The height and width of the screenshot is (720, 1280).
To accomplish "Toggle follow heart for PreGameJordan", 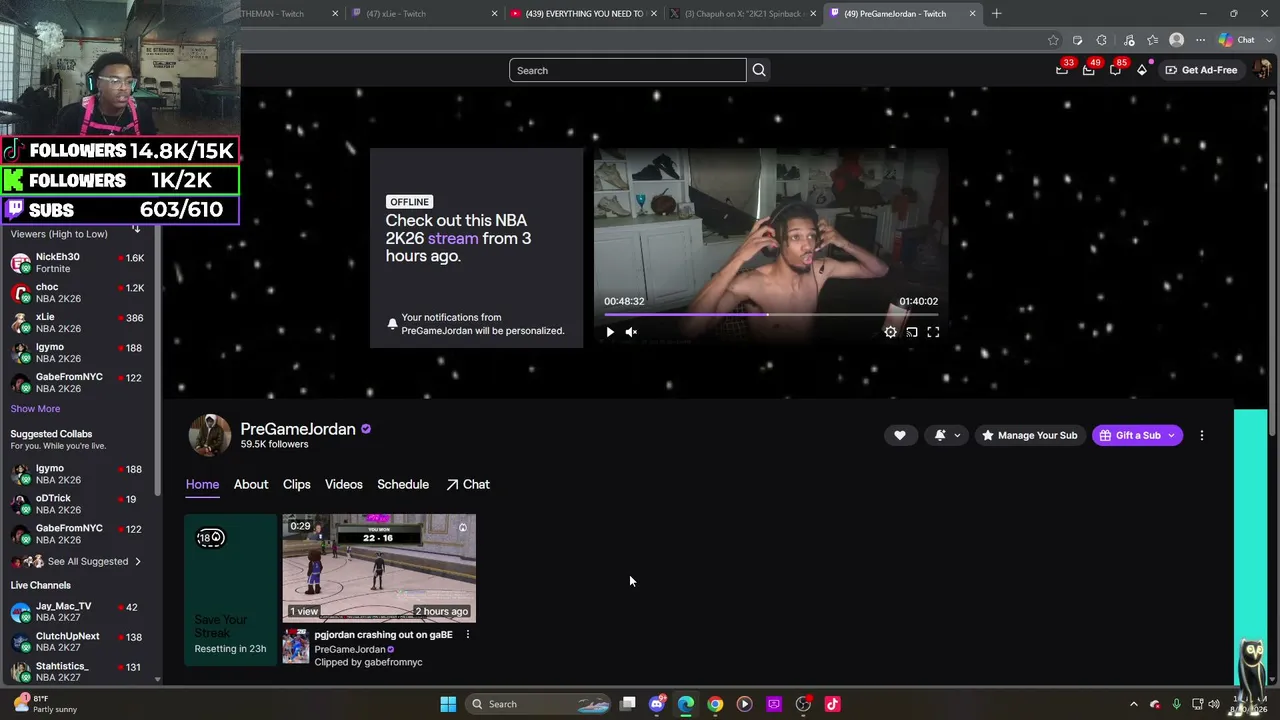I will (900, 435).
